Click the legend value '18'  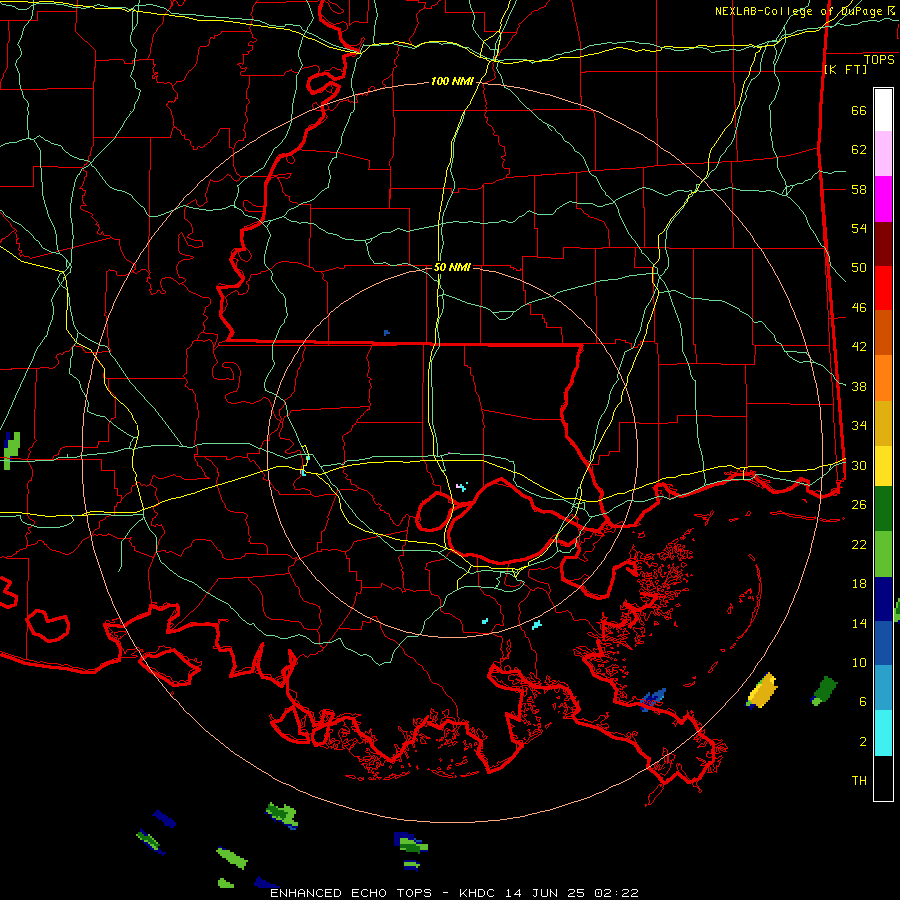coord(859,584)
